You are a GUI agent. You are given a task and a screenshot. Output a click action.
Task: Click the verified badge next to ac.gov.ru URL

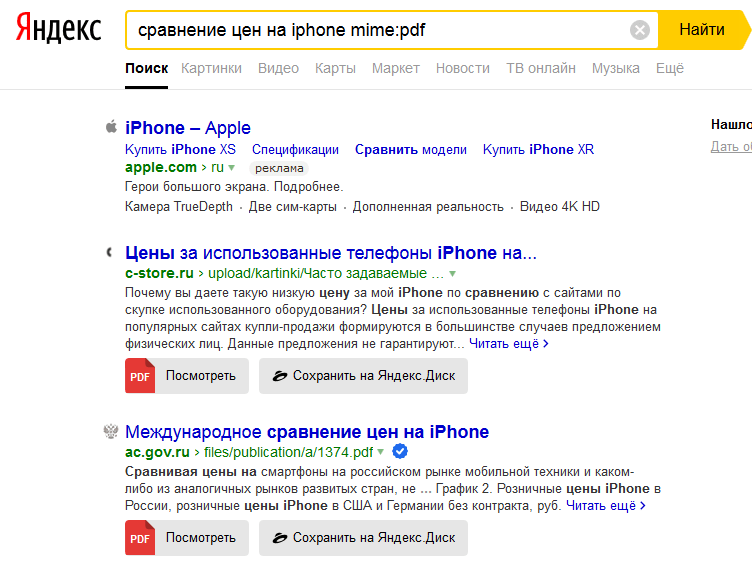click(x=399, y=452)
